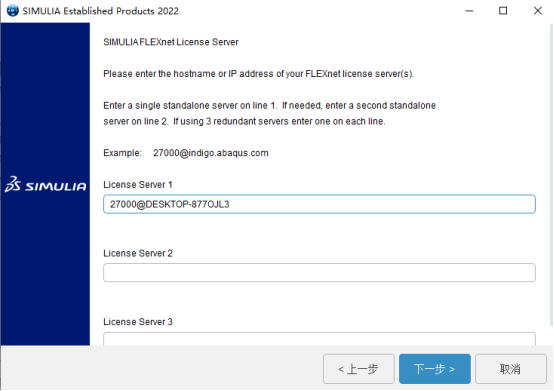Click the hostname or IP address instruction line
The height and width of the screenshot is (391, 554).
tap(259, 74)
